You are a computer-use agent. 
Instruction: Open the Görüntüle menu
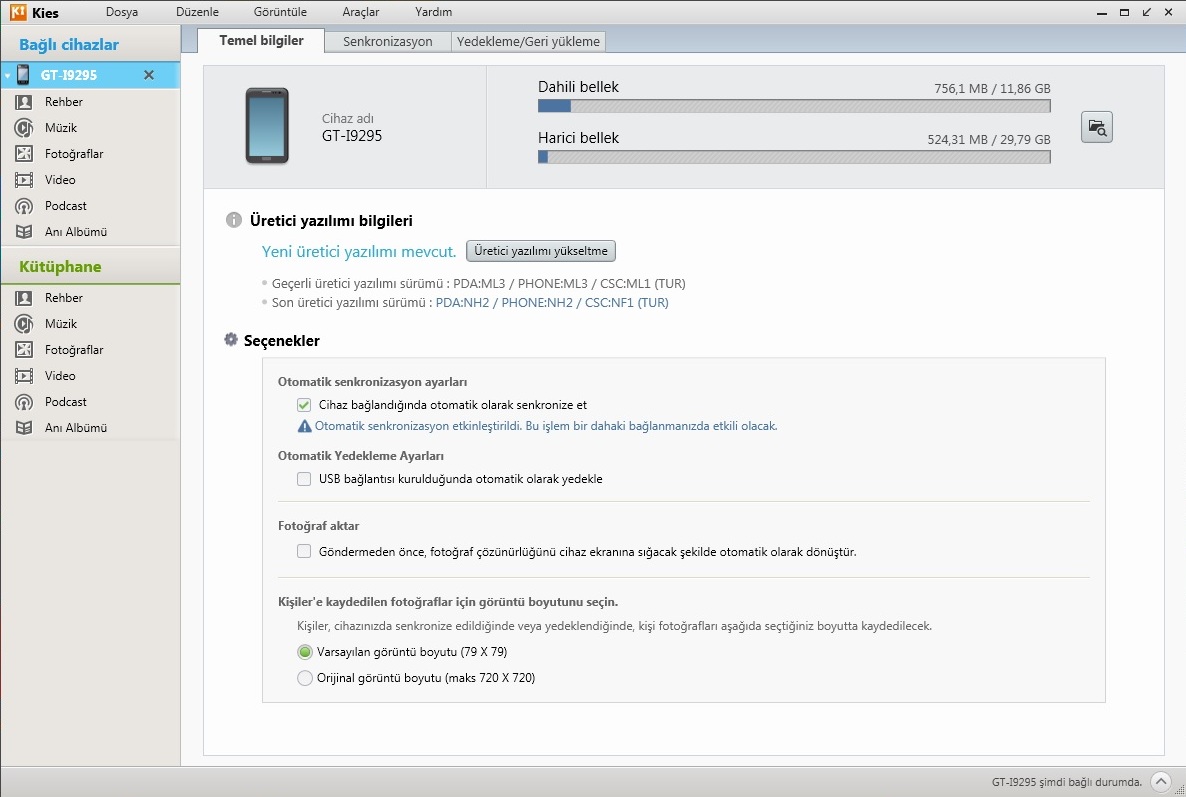[280, 12]
